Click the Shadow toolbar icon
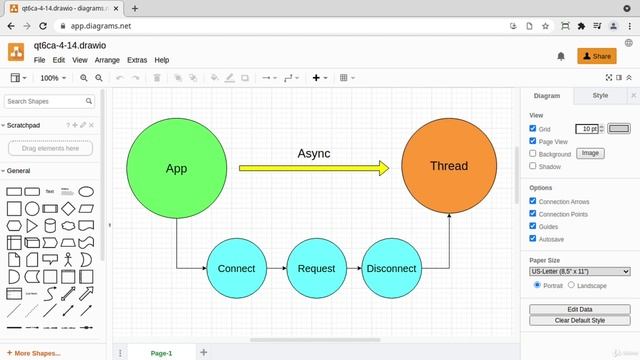 point(245,78)
